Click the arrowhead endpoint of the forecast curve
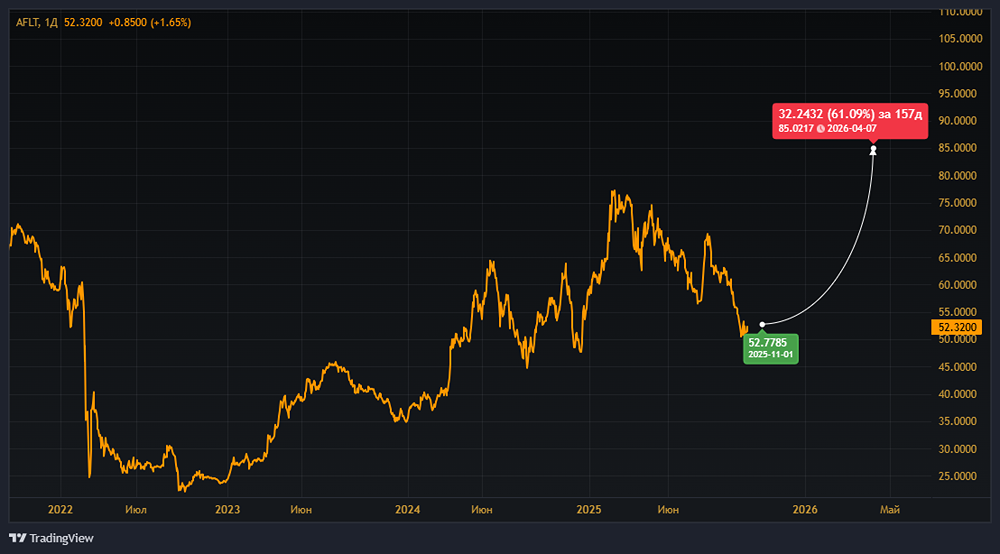1000x554 pixels. pos(873,150)
